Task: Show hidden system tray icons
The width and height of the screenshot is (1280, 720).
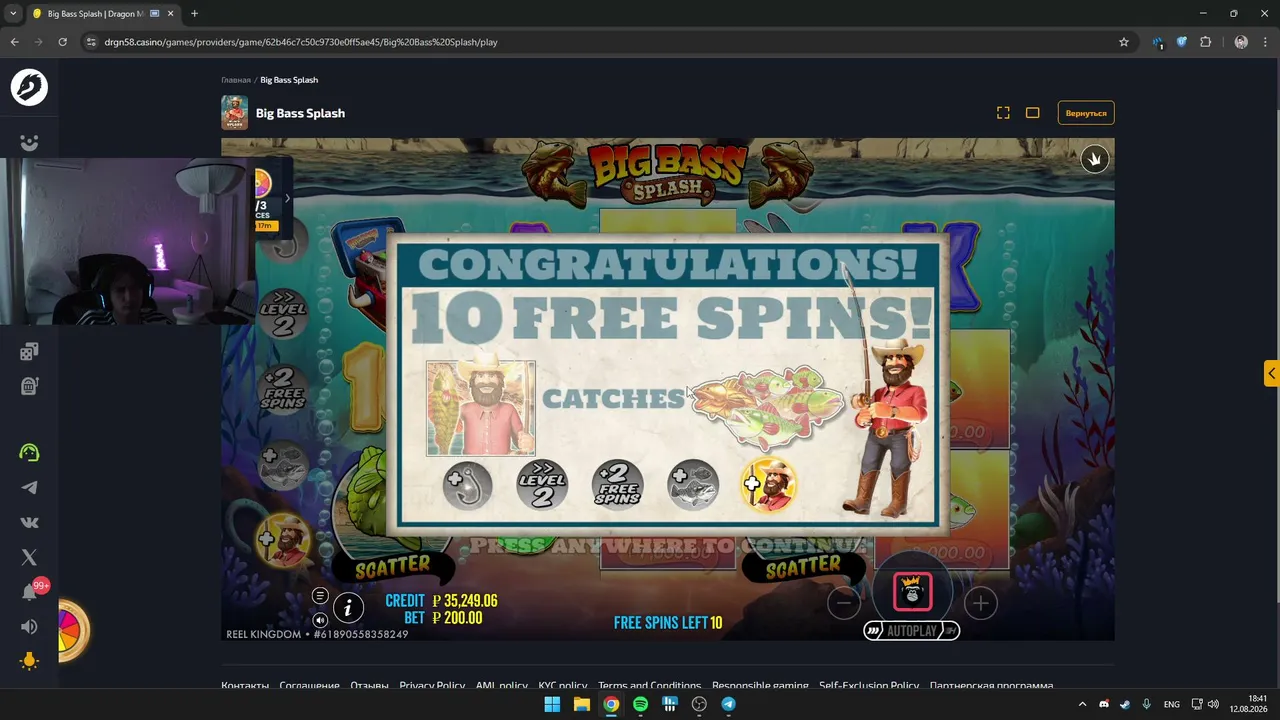Action: coord(1082,704)
